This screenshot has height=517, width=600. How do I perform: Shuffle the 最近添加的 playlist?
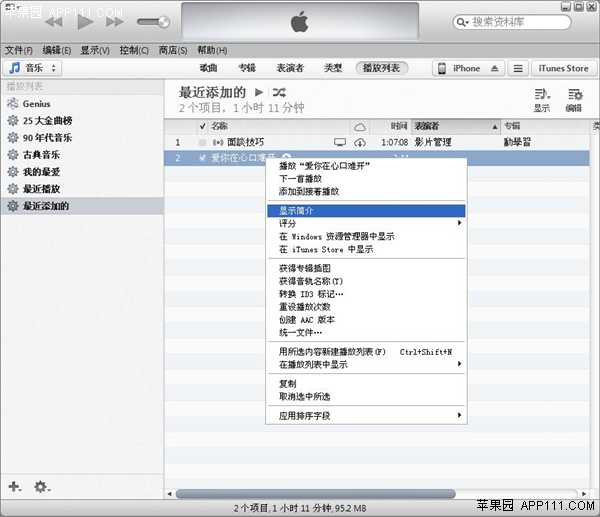277,93
